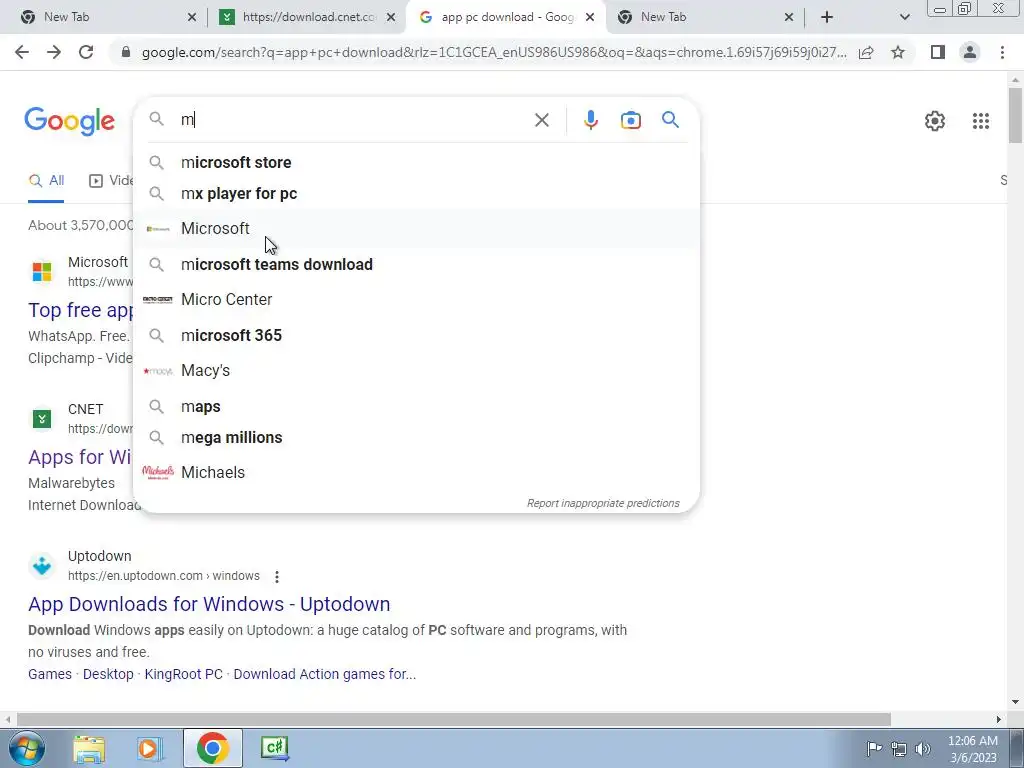Bookmark this page with the star icon
This screenshot has width=1024, height=768.
coord(898,52)
